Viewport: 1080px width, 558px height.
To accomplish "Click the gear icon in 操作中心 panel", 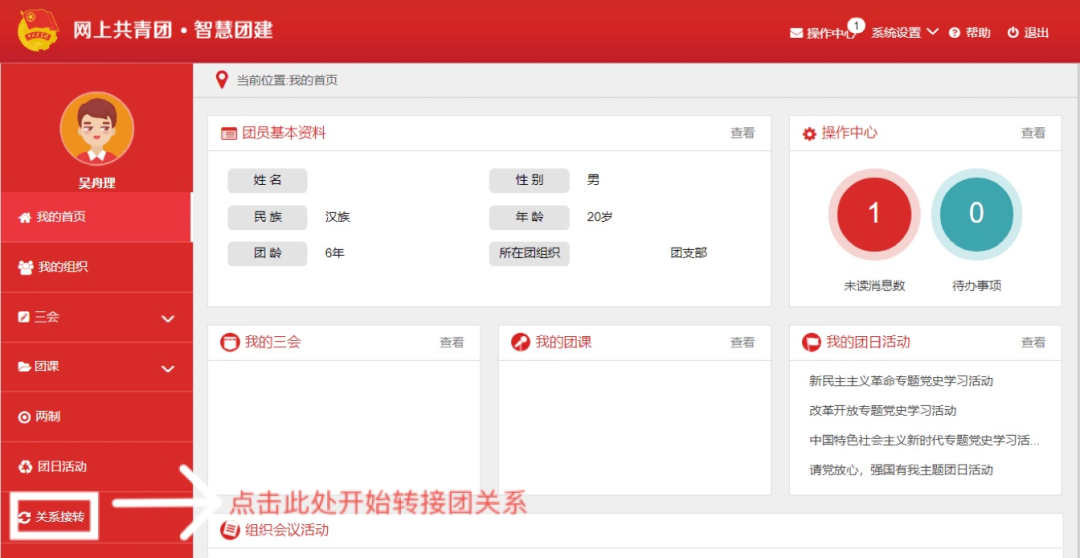I will [x=810, y=133].
